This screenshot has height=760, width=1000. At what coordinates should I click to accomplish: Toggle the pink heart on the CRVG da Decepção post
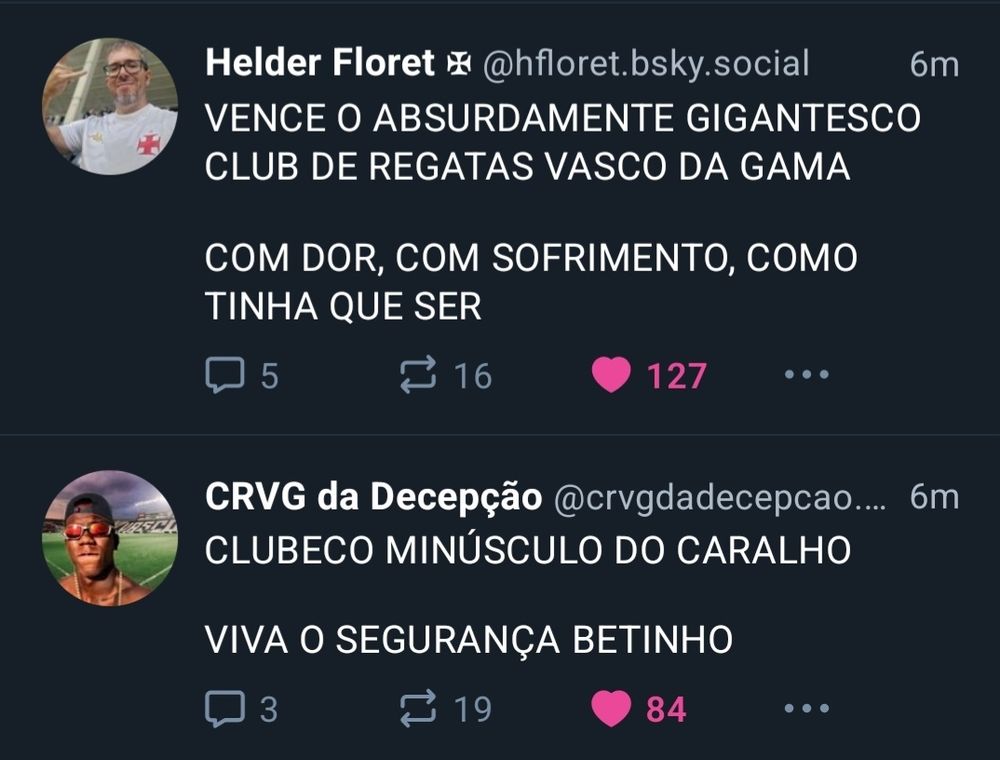[611, 709]
